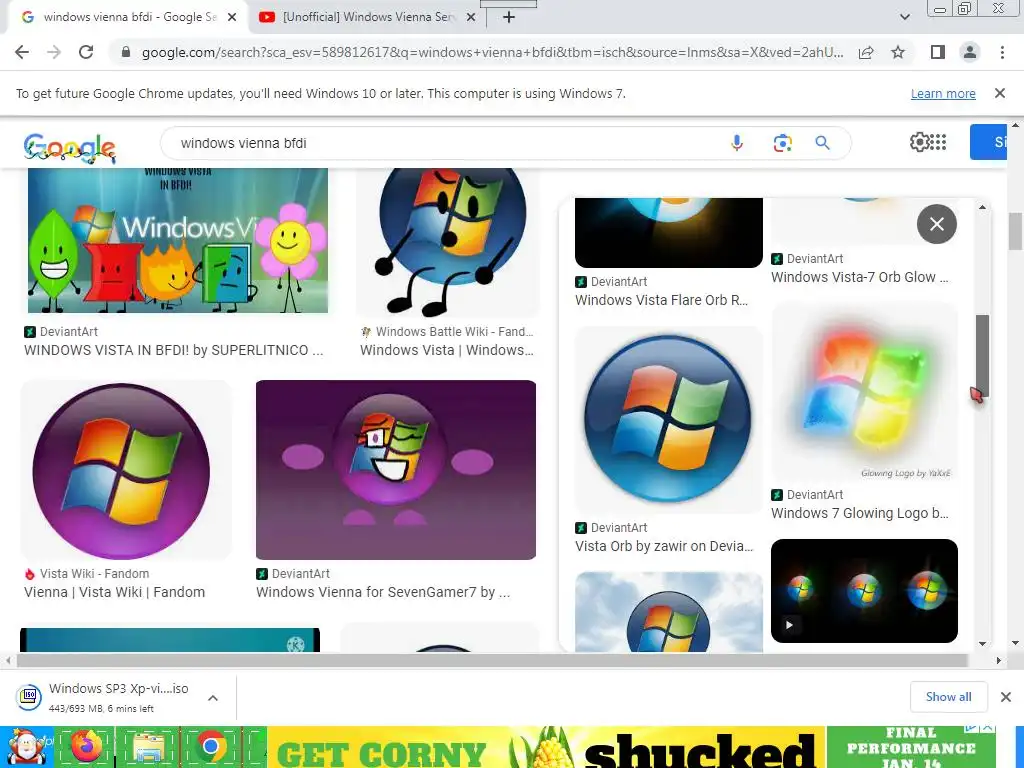Click Learn more link

click(943, 93)
